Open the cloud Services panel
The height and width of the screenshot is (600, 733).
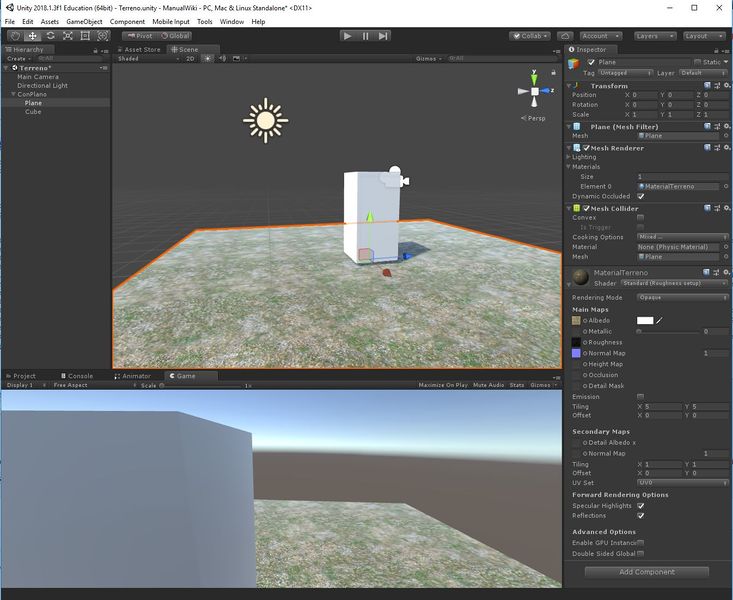(x=565, y=36)
